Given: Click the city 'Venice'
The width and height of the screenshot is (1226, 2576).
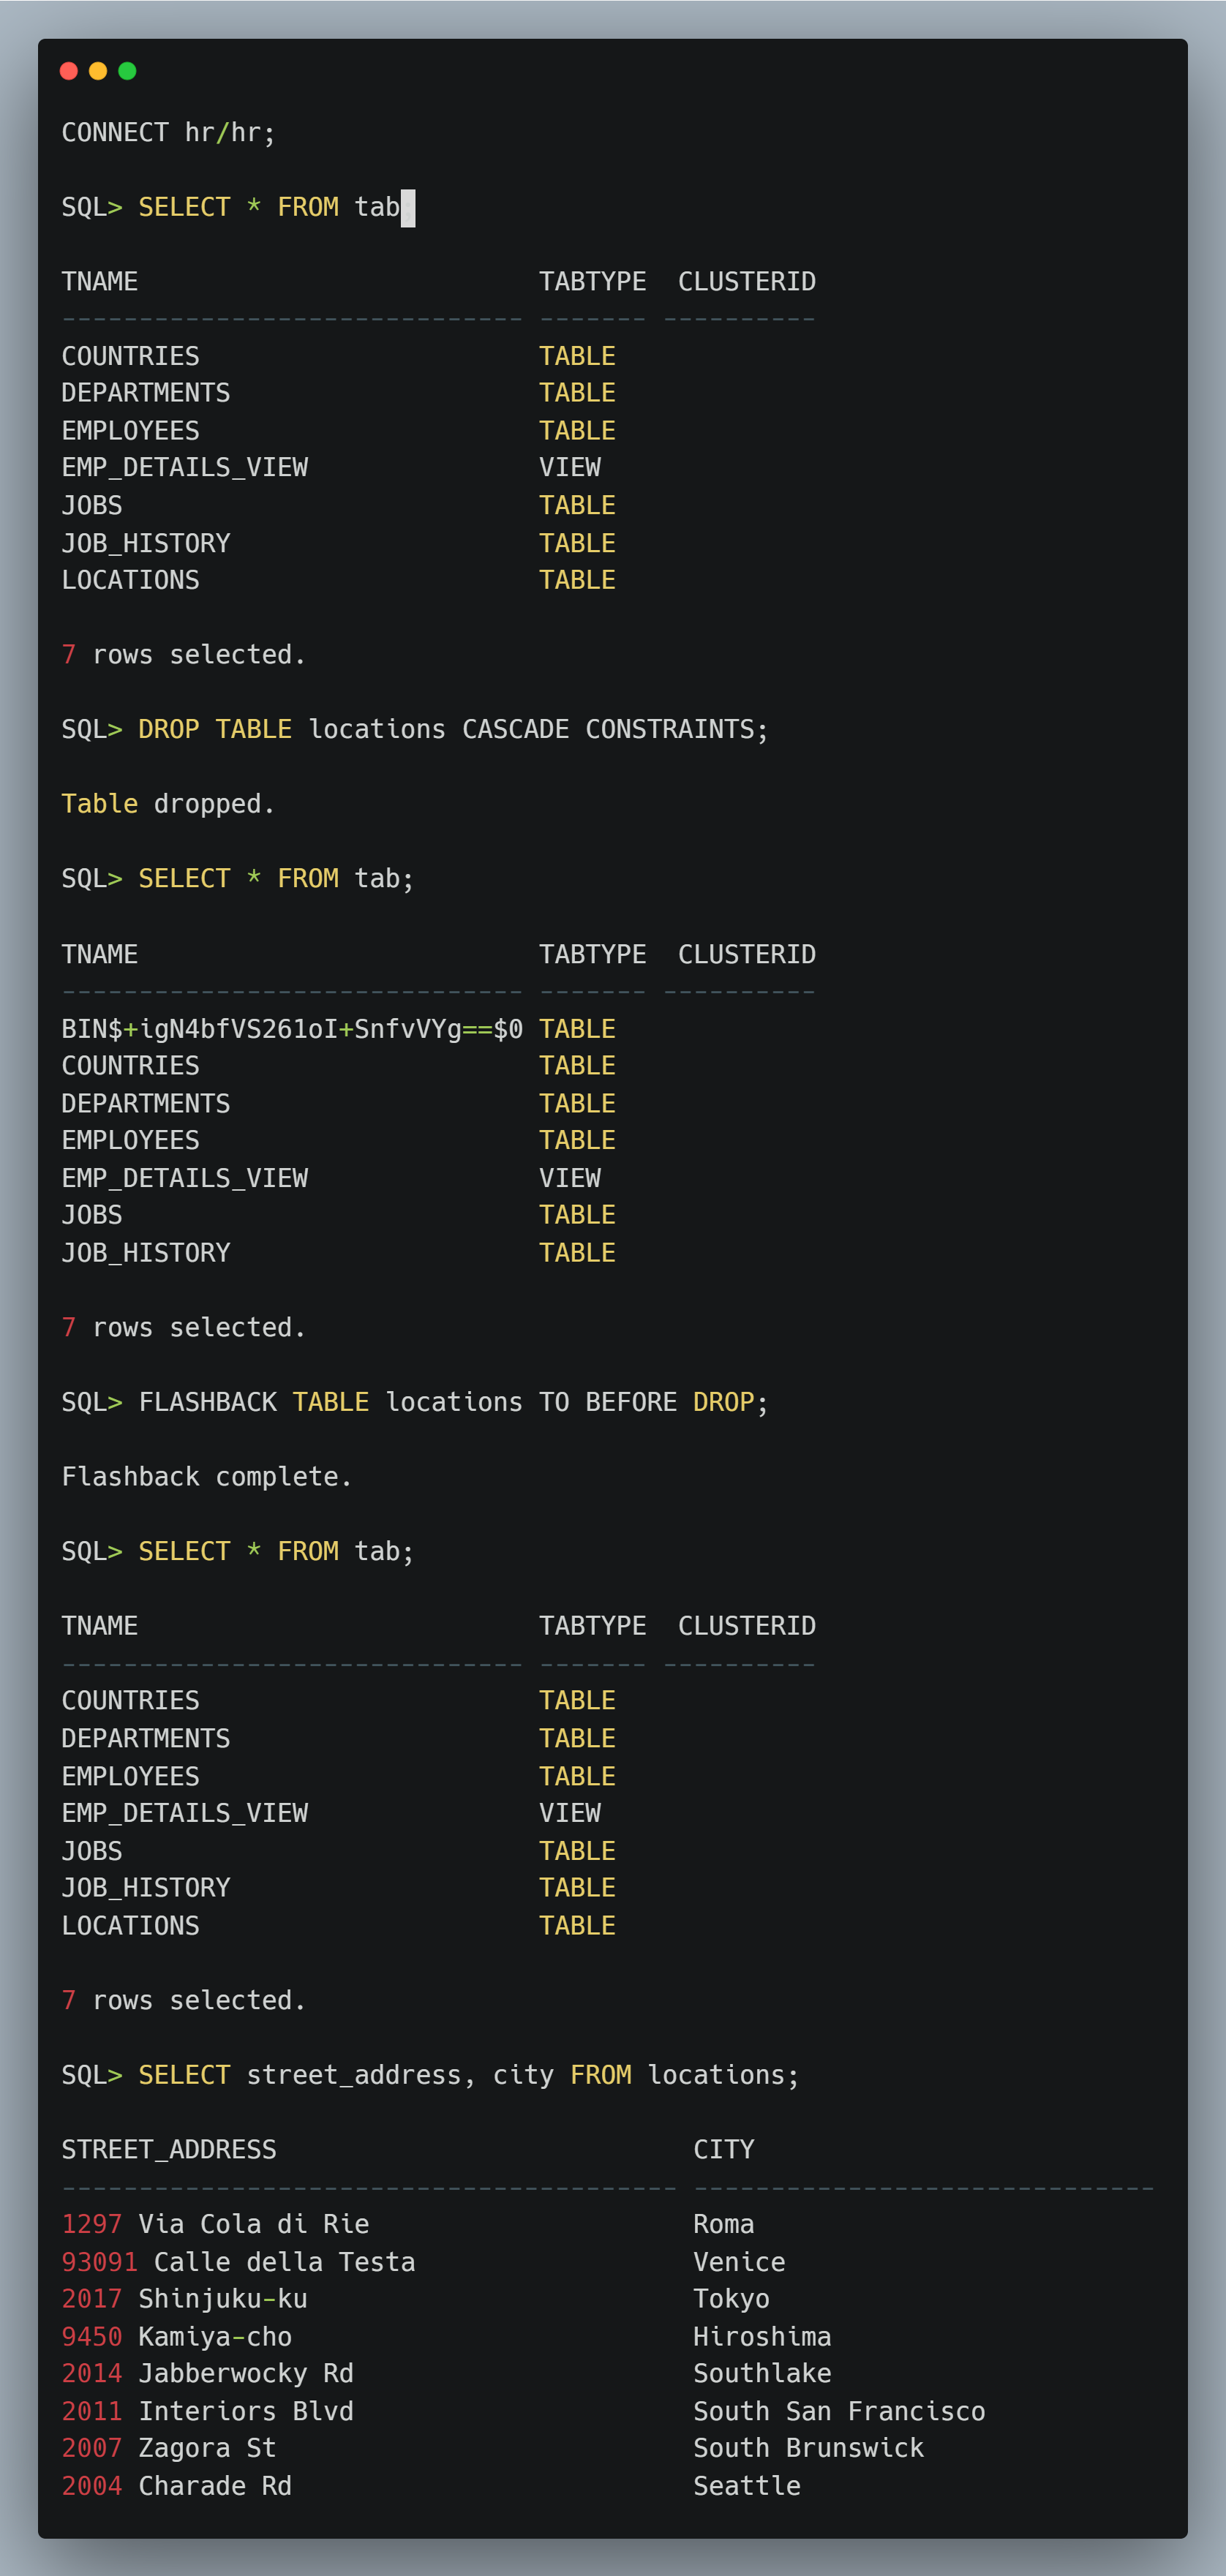Looking at the screenshot, I should tap(740, 2262).
